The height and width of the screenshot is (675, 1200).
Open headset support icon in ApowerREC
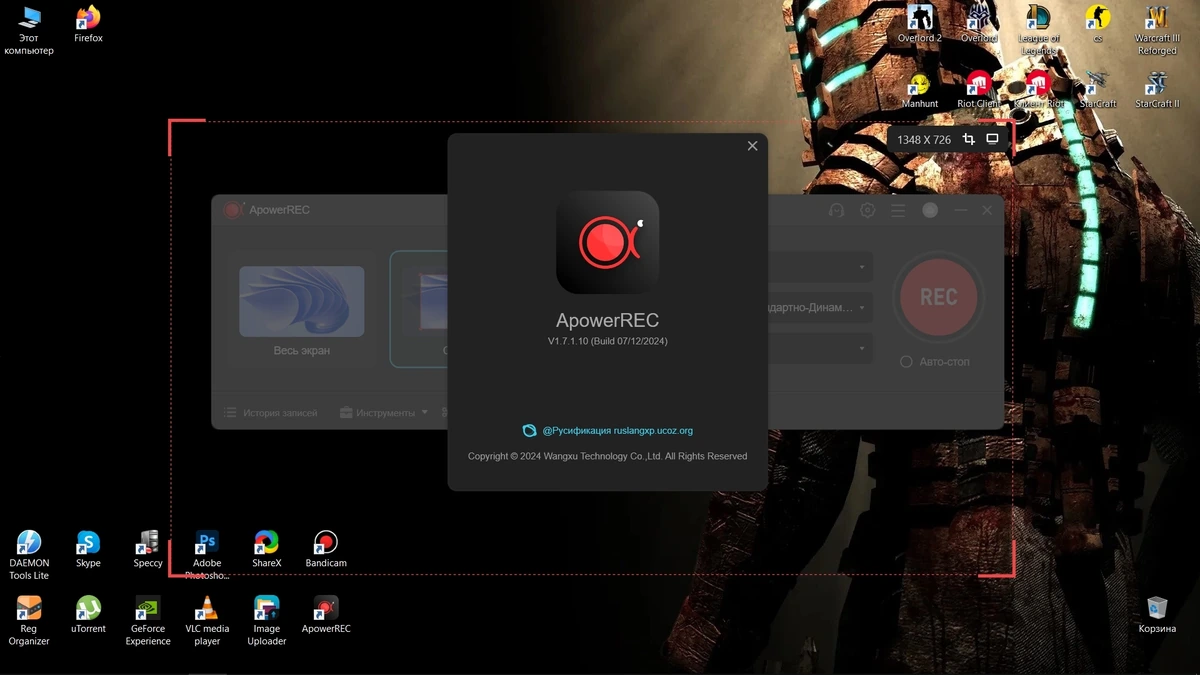click(x=837, y=210)
